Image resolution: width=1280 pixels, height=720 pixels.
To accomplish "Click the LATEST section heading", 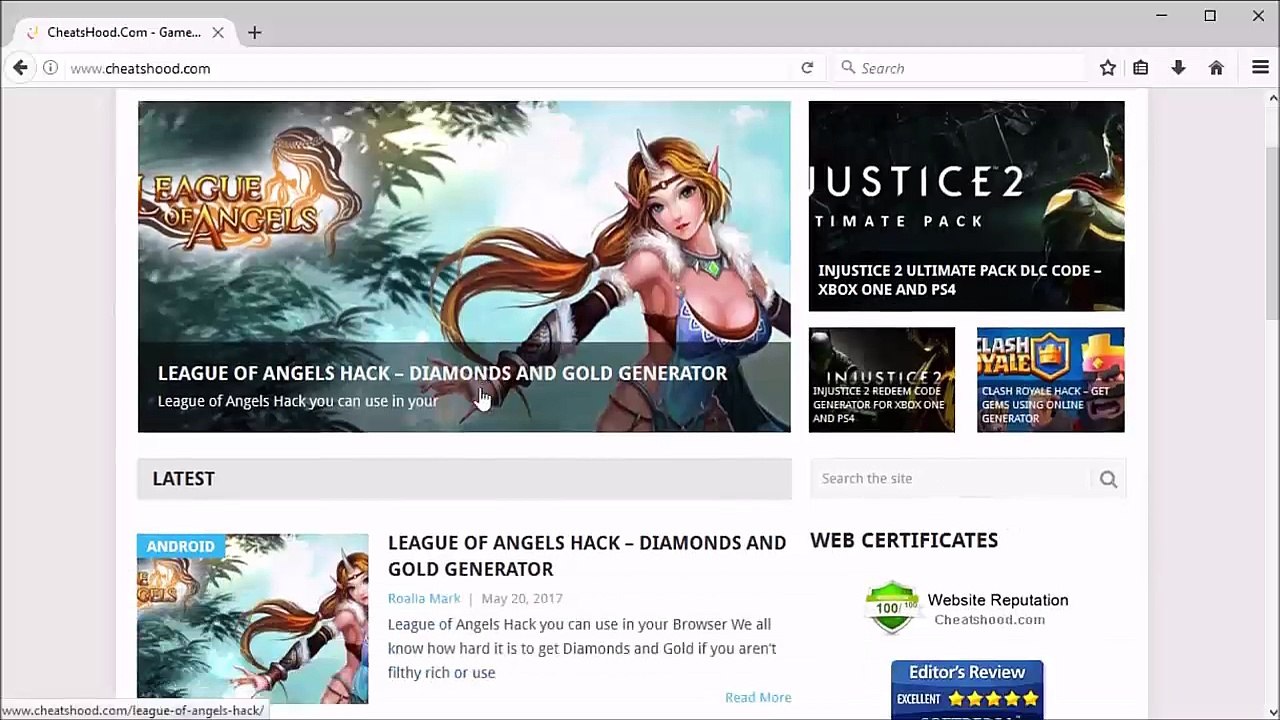I will [x=183, y=479].
